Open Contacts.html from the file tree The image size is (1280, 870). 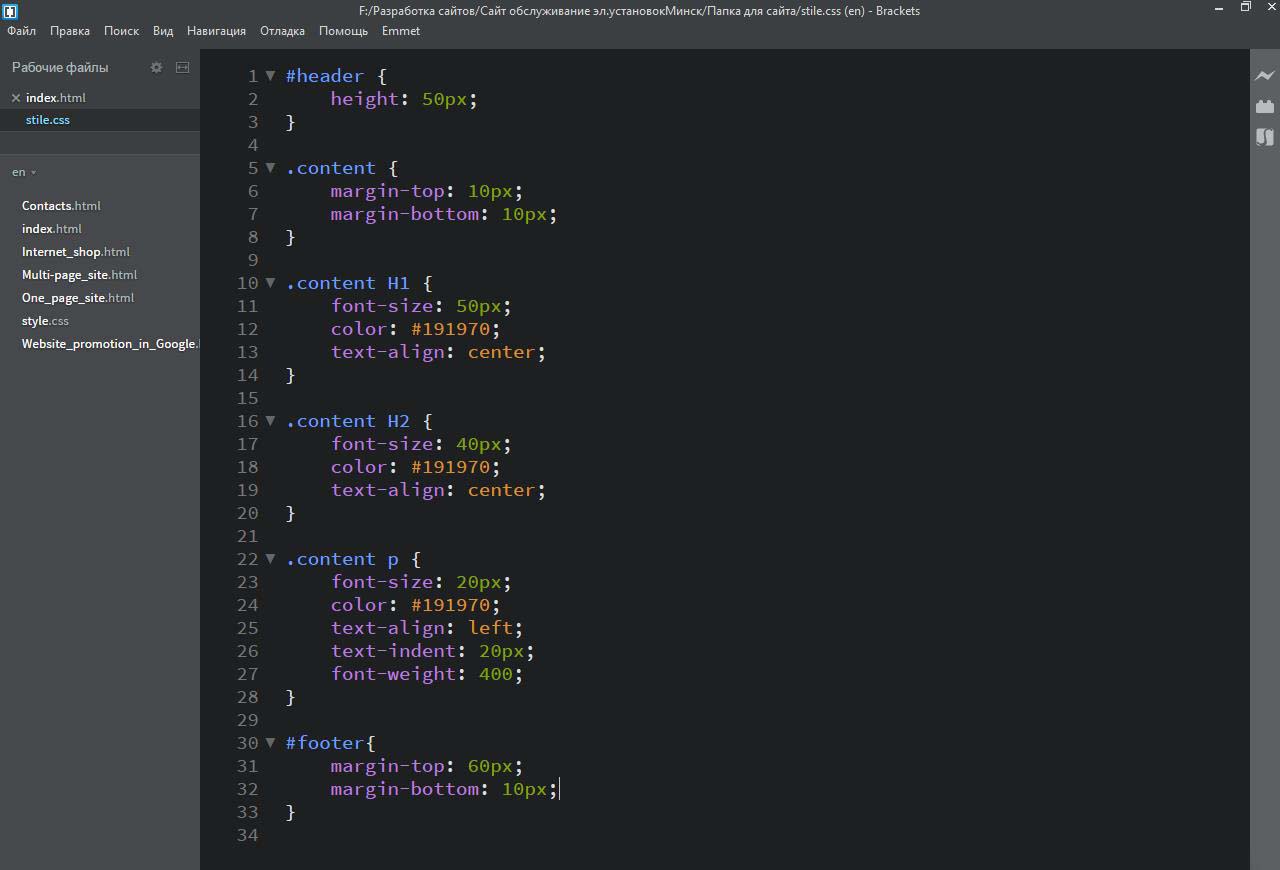click(x=61, y=206)
